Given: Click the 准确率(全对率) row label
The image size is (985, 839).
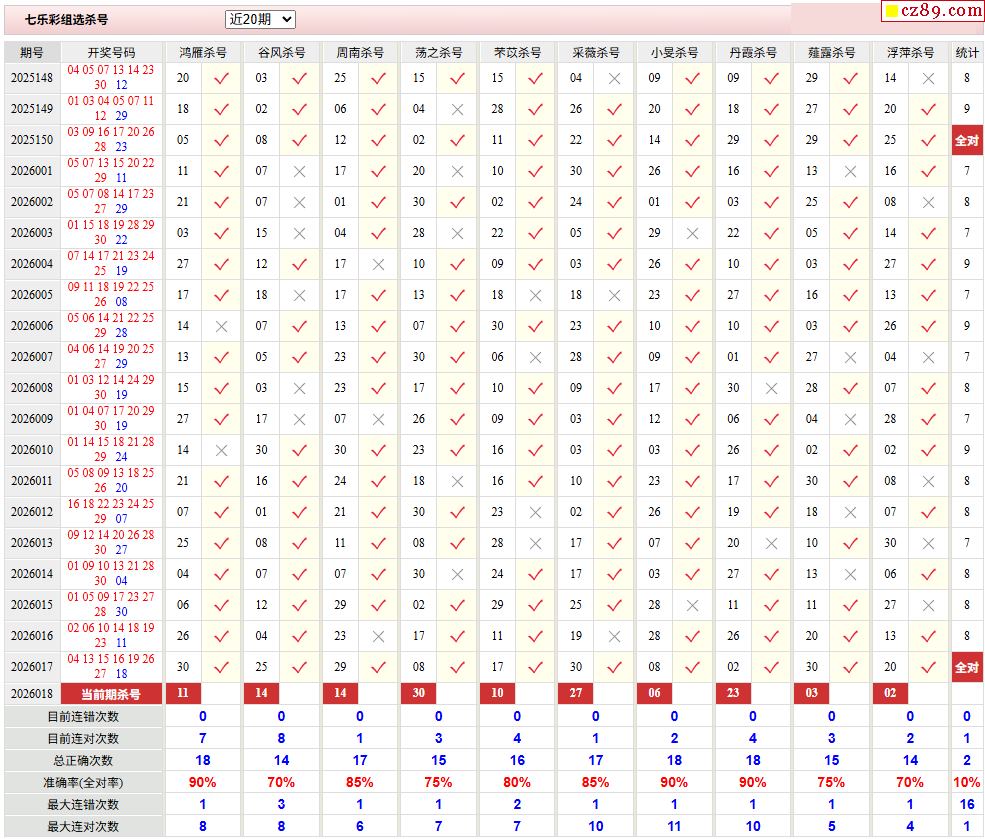Looking at the screenshot, I should pyautogui.click(x=82, y=782).
